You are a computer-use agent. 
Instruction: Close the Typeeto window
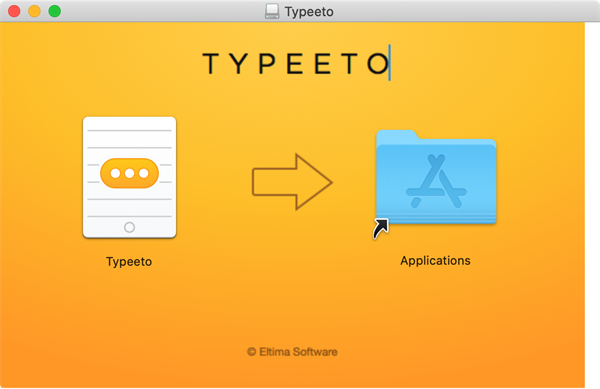[x=14, y=11]
